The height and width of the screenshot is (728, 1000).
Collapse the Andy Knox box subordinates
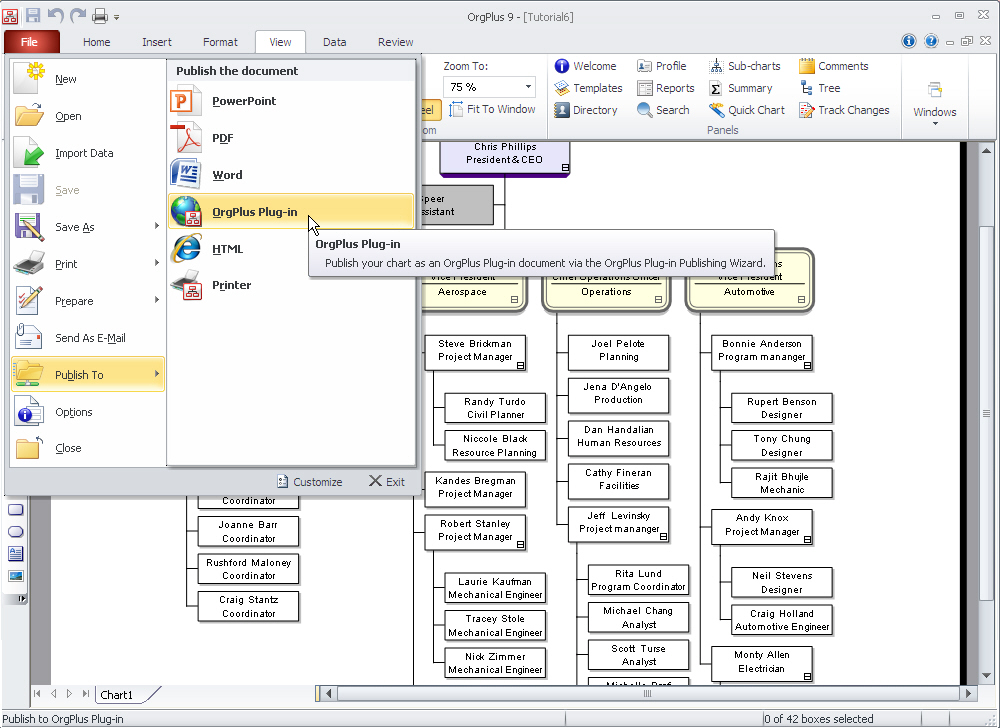tap(807, 540)
